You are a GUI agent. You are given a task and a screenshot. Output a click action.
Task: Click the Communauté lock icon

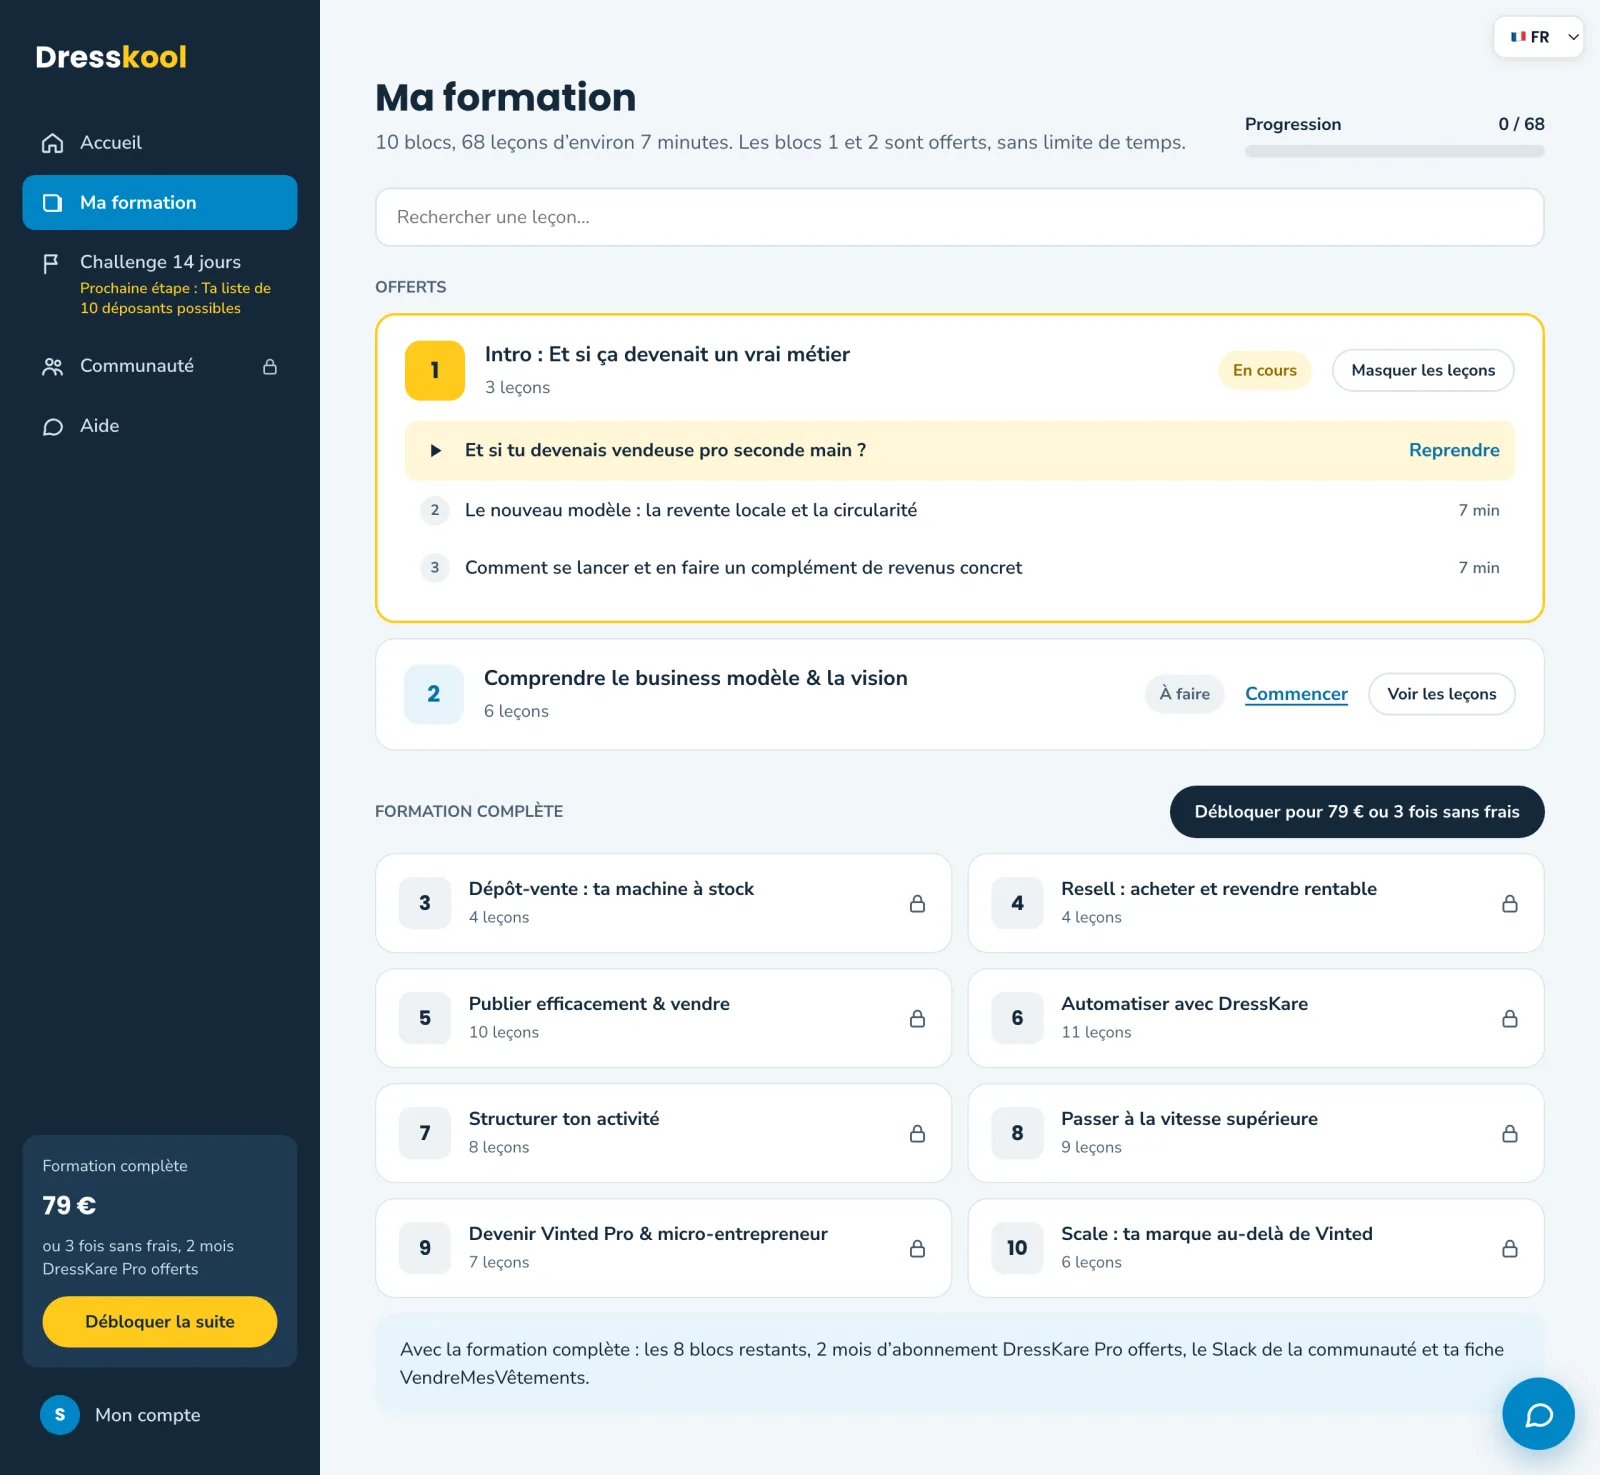point(270,367)
